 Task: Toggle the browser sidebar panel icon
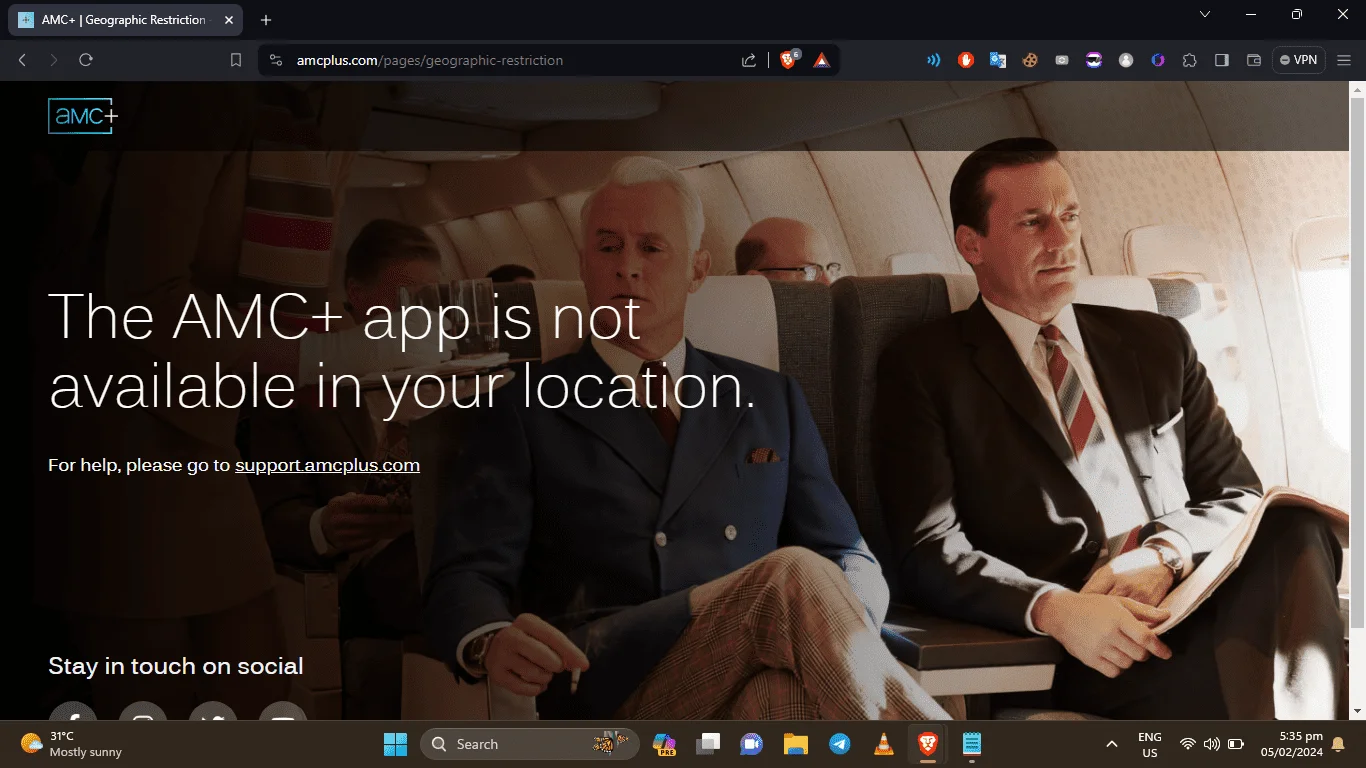click(1222, 60)
